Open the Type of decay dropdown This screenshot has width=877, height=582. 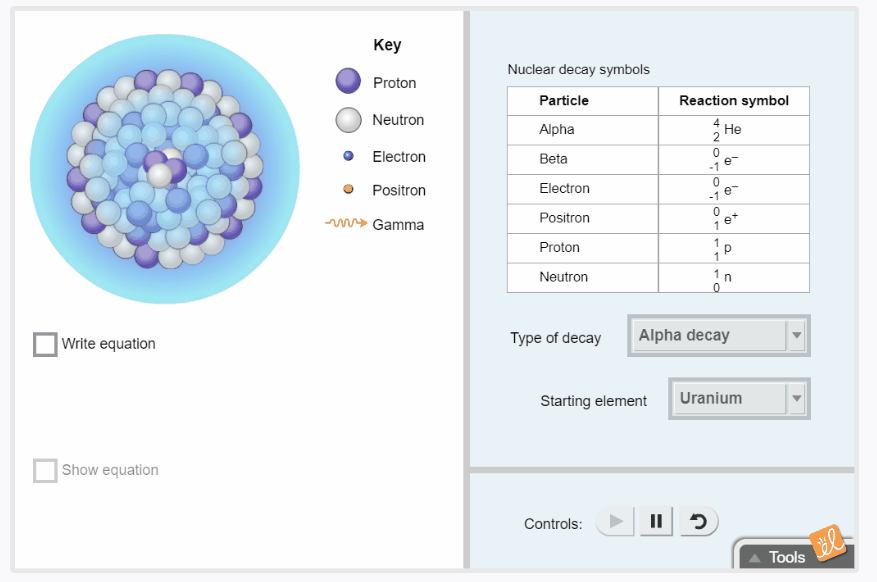point(718,335)
